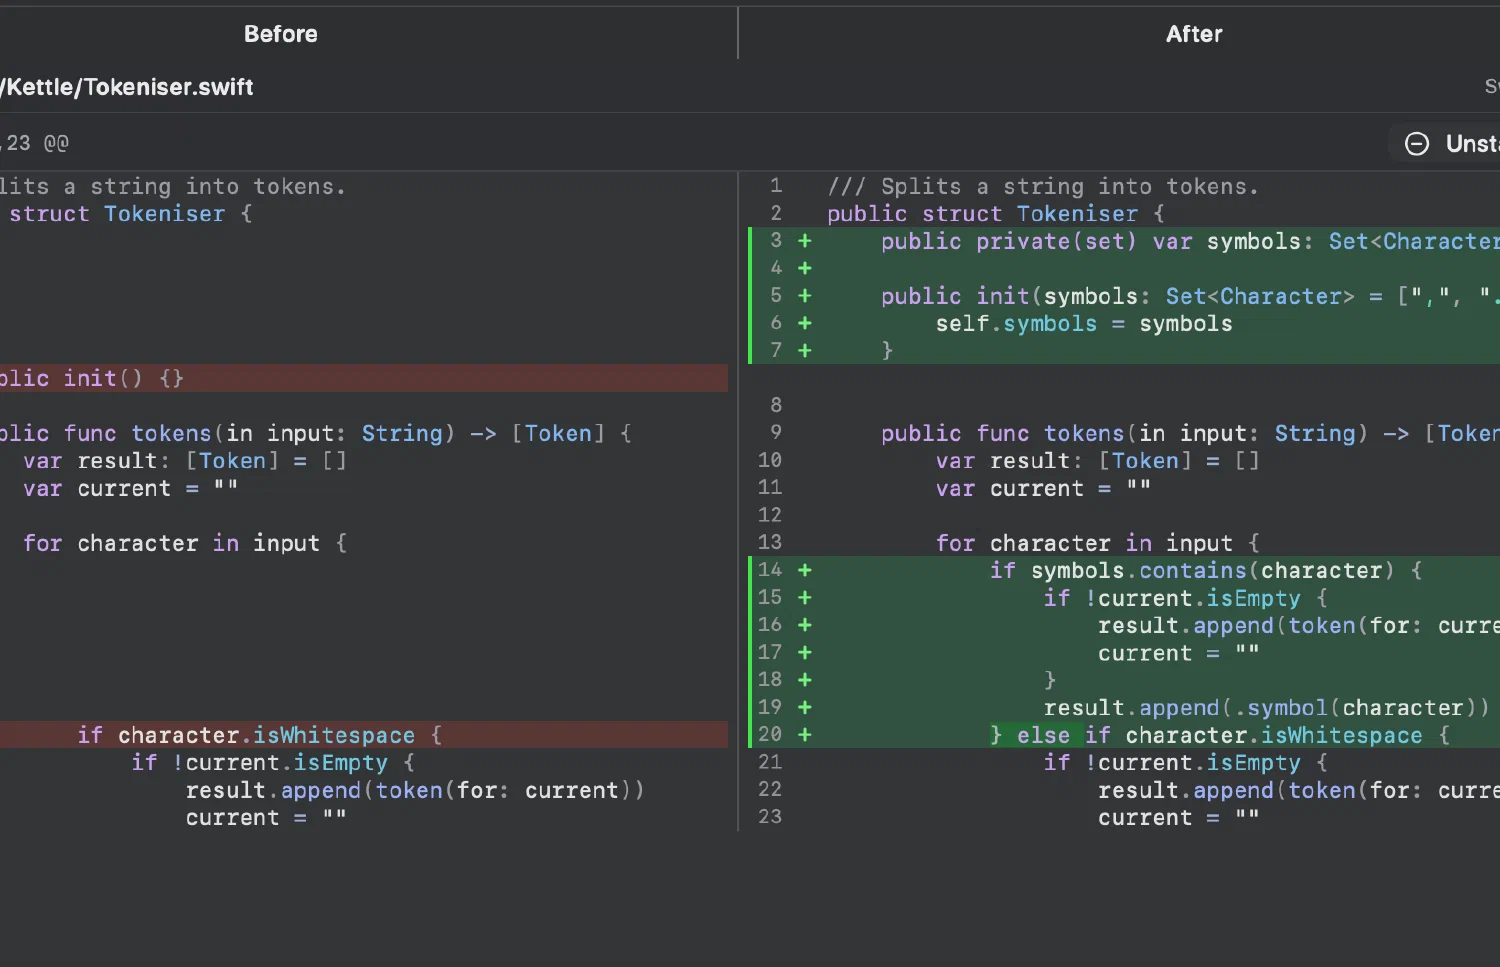The height and width of the screenshot is (967, 1500).
Task: Click the plus marker on line 15
Action: point(805,598)
